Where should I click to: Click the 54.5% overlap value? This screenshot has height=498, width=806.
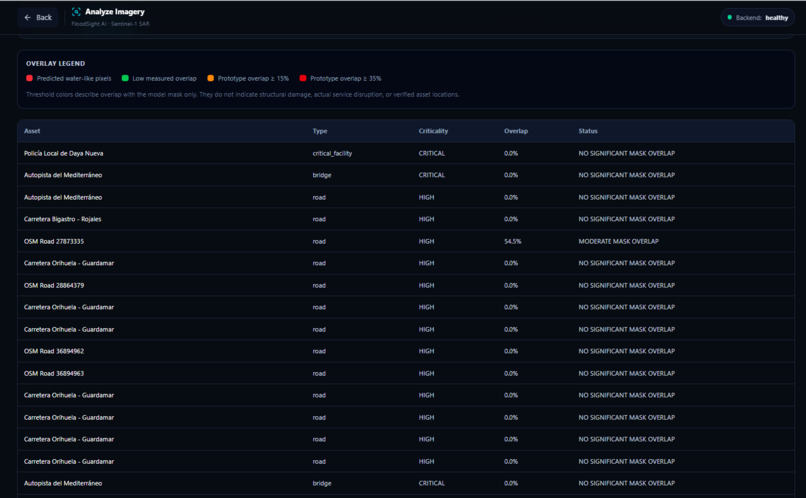[512, 241]
